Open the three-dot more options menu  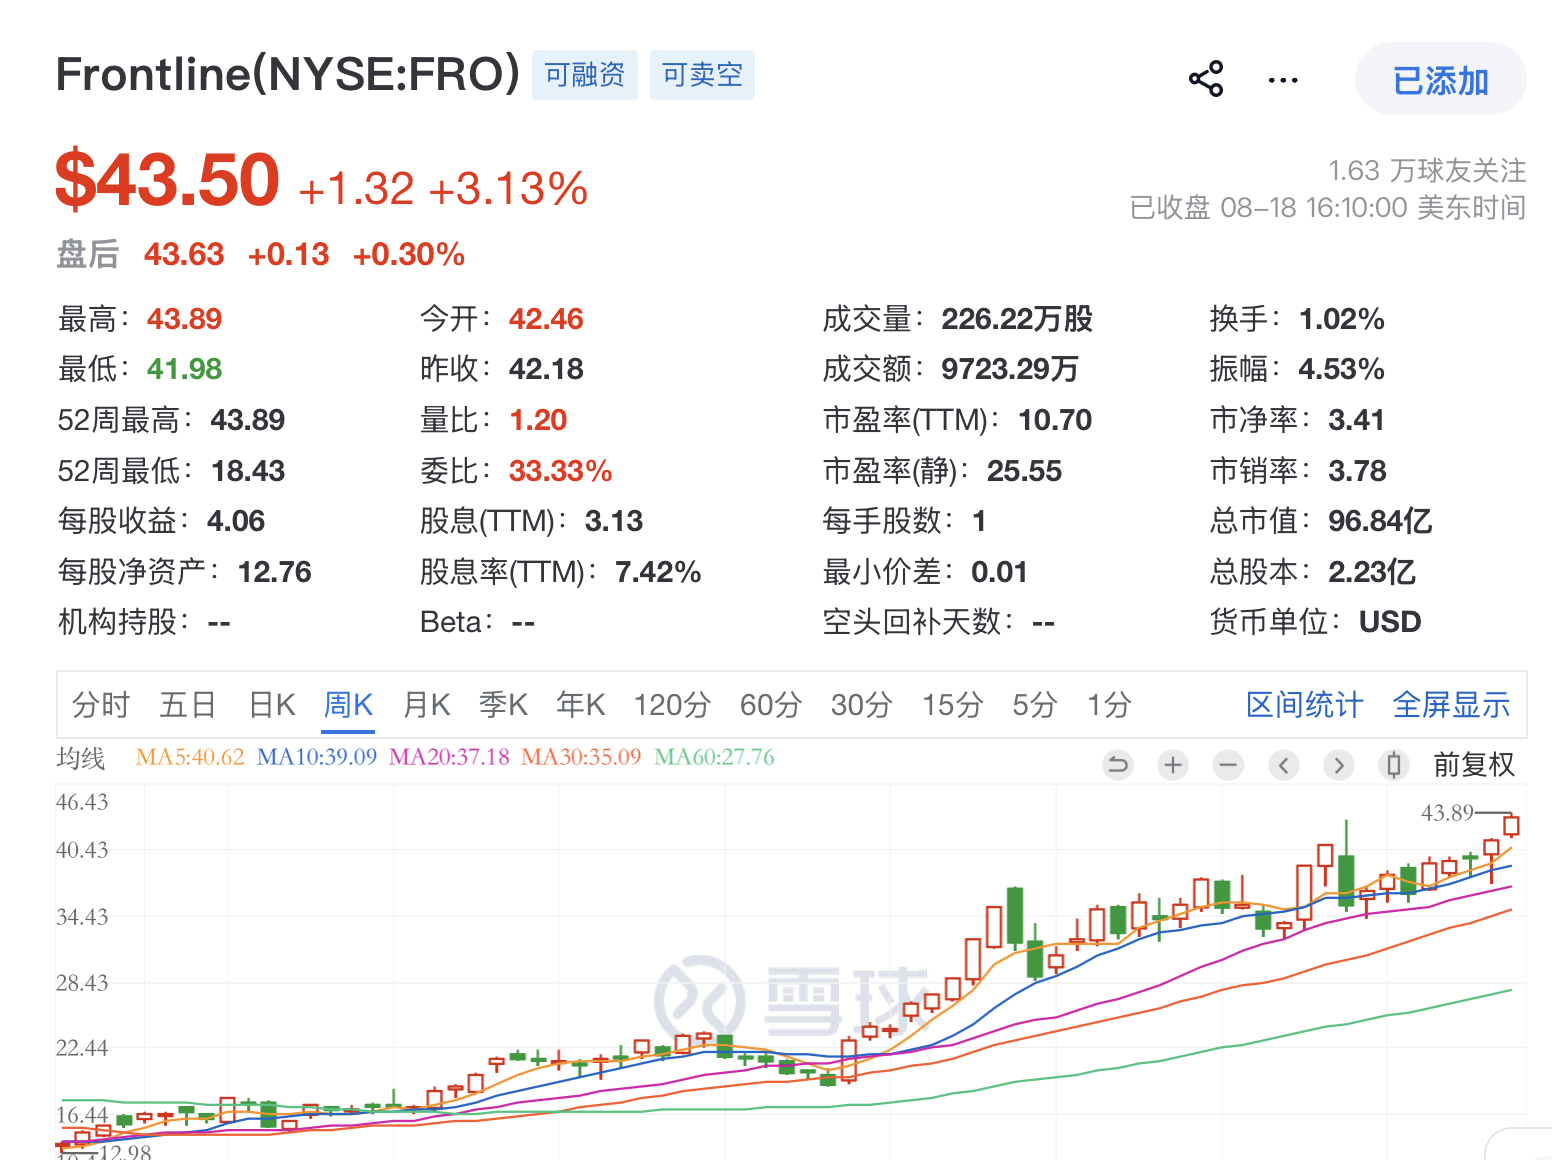coord(1283,80)
